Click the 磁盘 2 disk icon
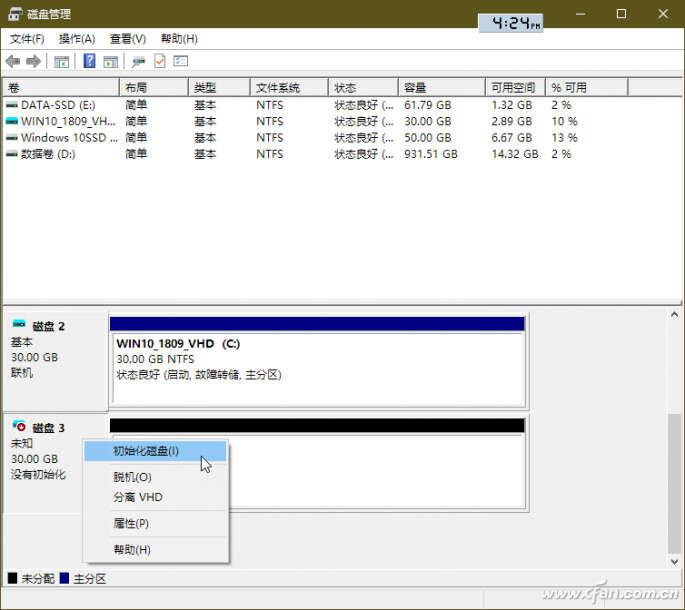685x610 pixels. [19, 324]
